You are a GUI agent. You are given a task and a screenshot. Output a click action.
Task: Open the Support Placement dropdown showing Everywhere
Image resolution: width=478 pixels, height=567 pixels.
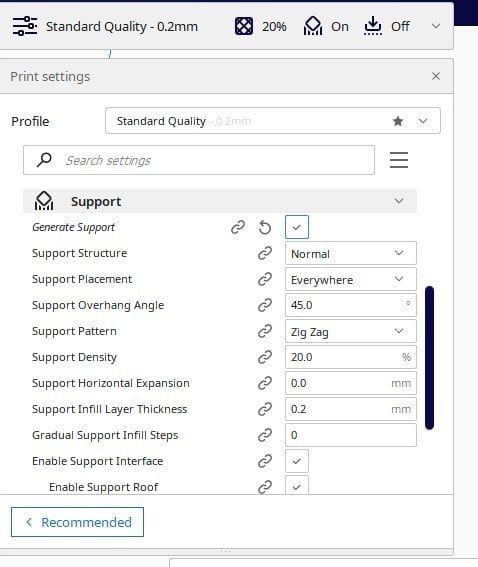pyautogui.click(x=351, y=279)
